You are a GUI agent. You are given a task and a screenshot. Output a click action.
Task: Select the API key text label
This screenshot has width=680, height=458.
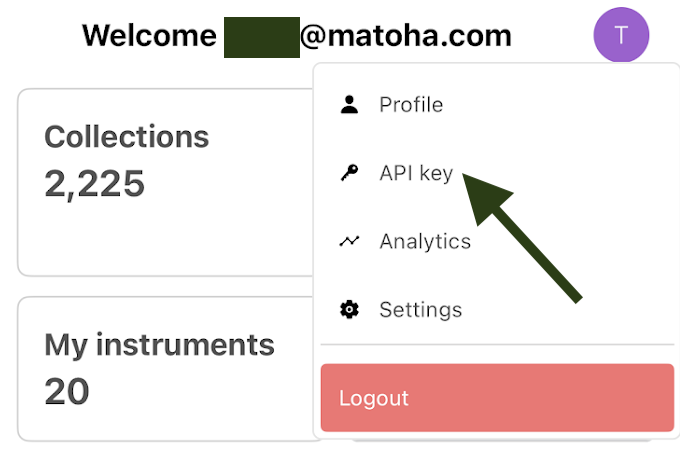pos(416,173)
